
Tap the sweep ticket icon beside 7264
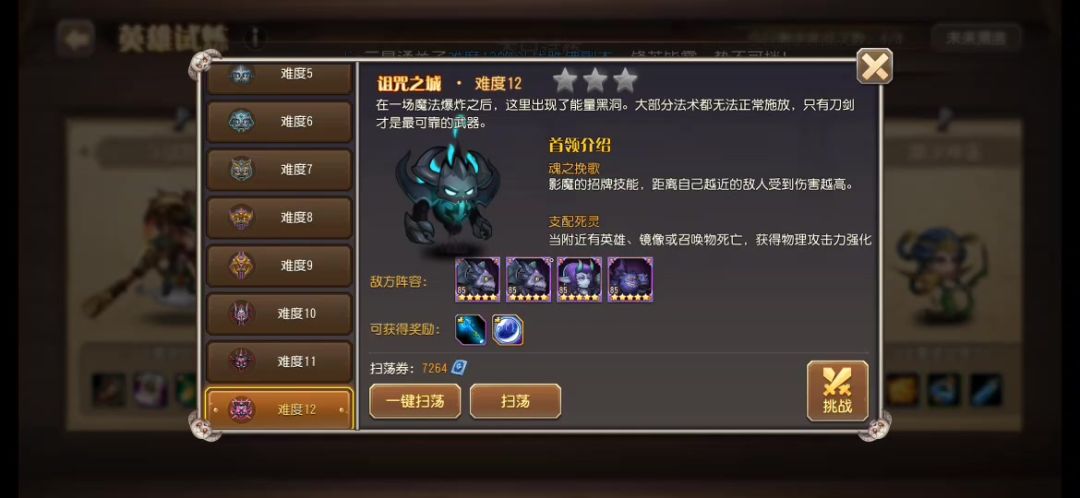[x=459, y=368]
